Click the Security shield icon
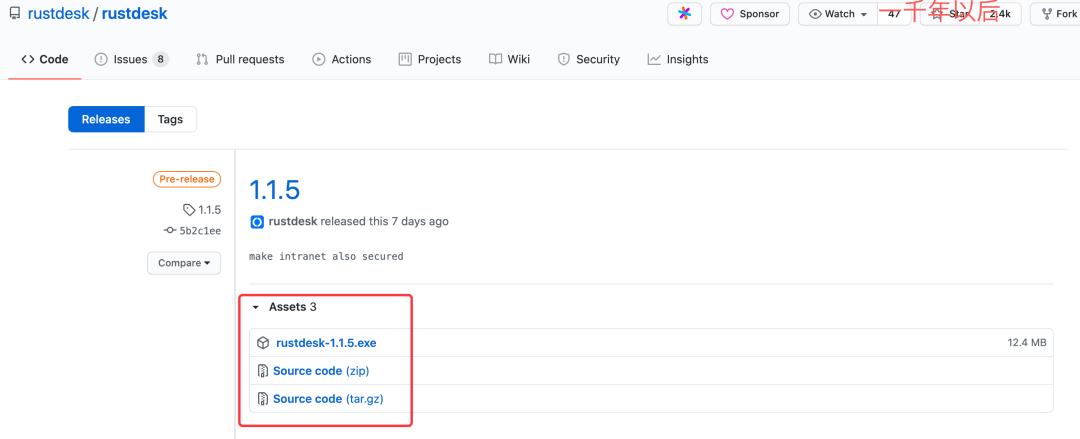 (x=563, y=59)
